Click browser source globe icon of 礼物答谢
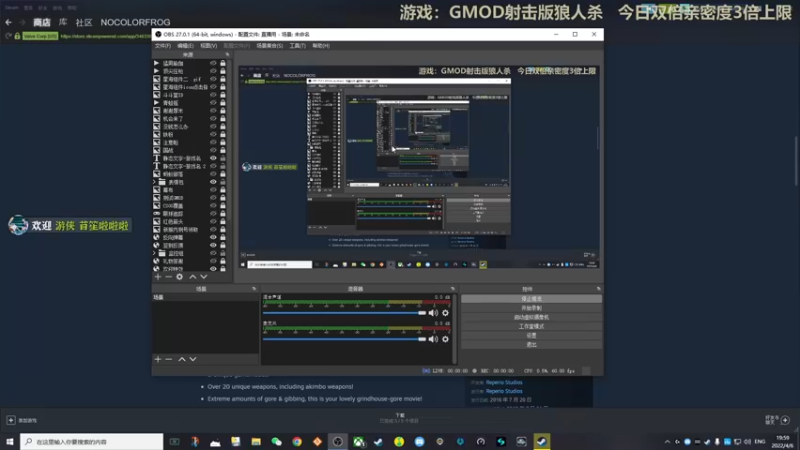The image size is (800, 450). coord(157,261)
